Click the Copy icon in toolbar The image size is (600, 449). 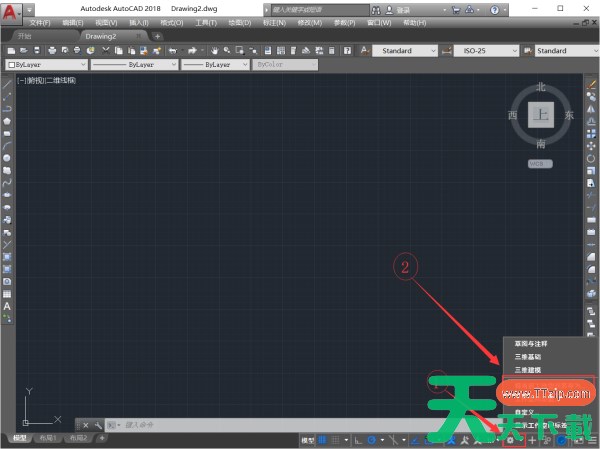tap(119, 51)
